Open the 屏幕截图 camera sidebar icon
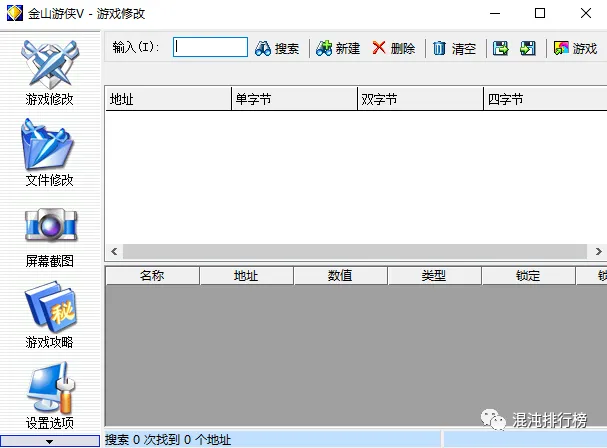The height and width of the screenshot is (448, 607). click(50, 237)
